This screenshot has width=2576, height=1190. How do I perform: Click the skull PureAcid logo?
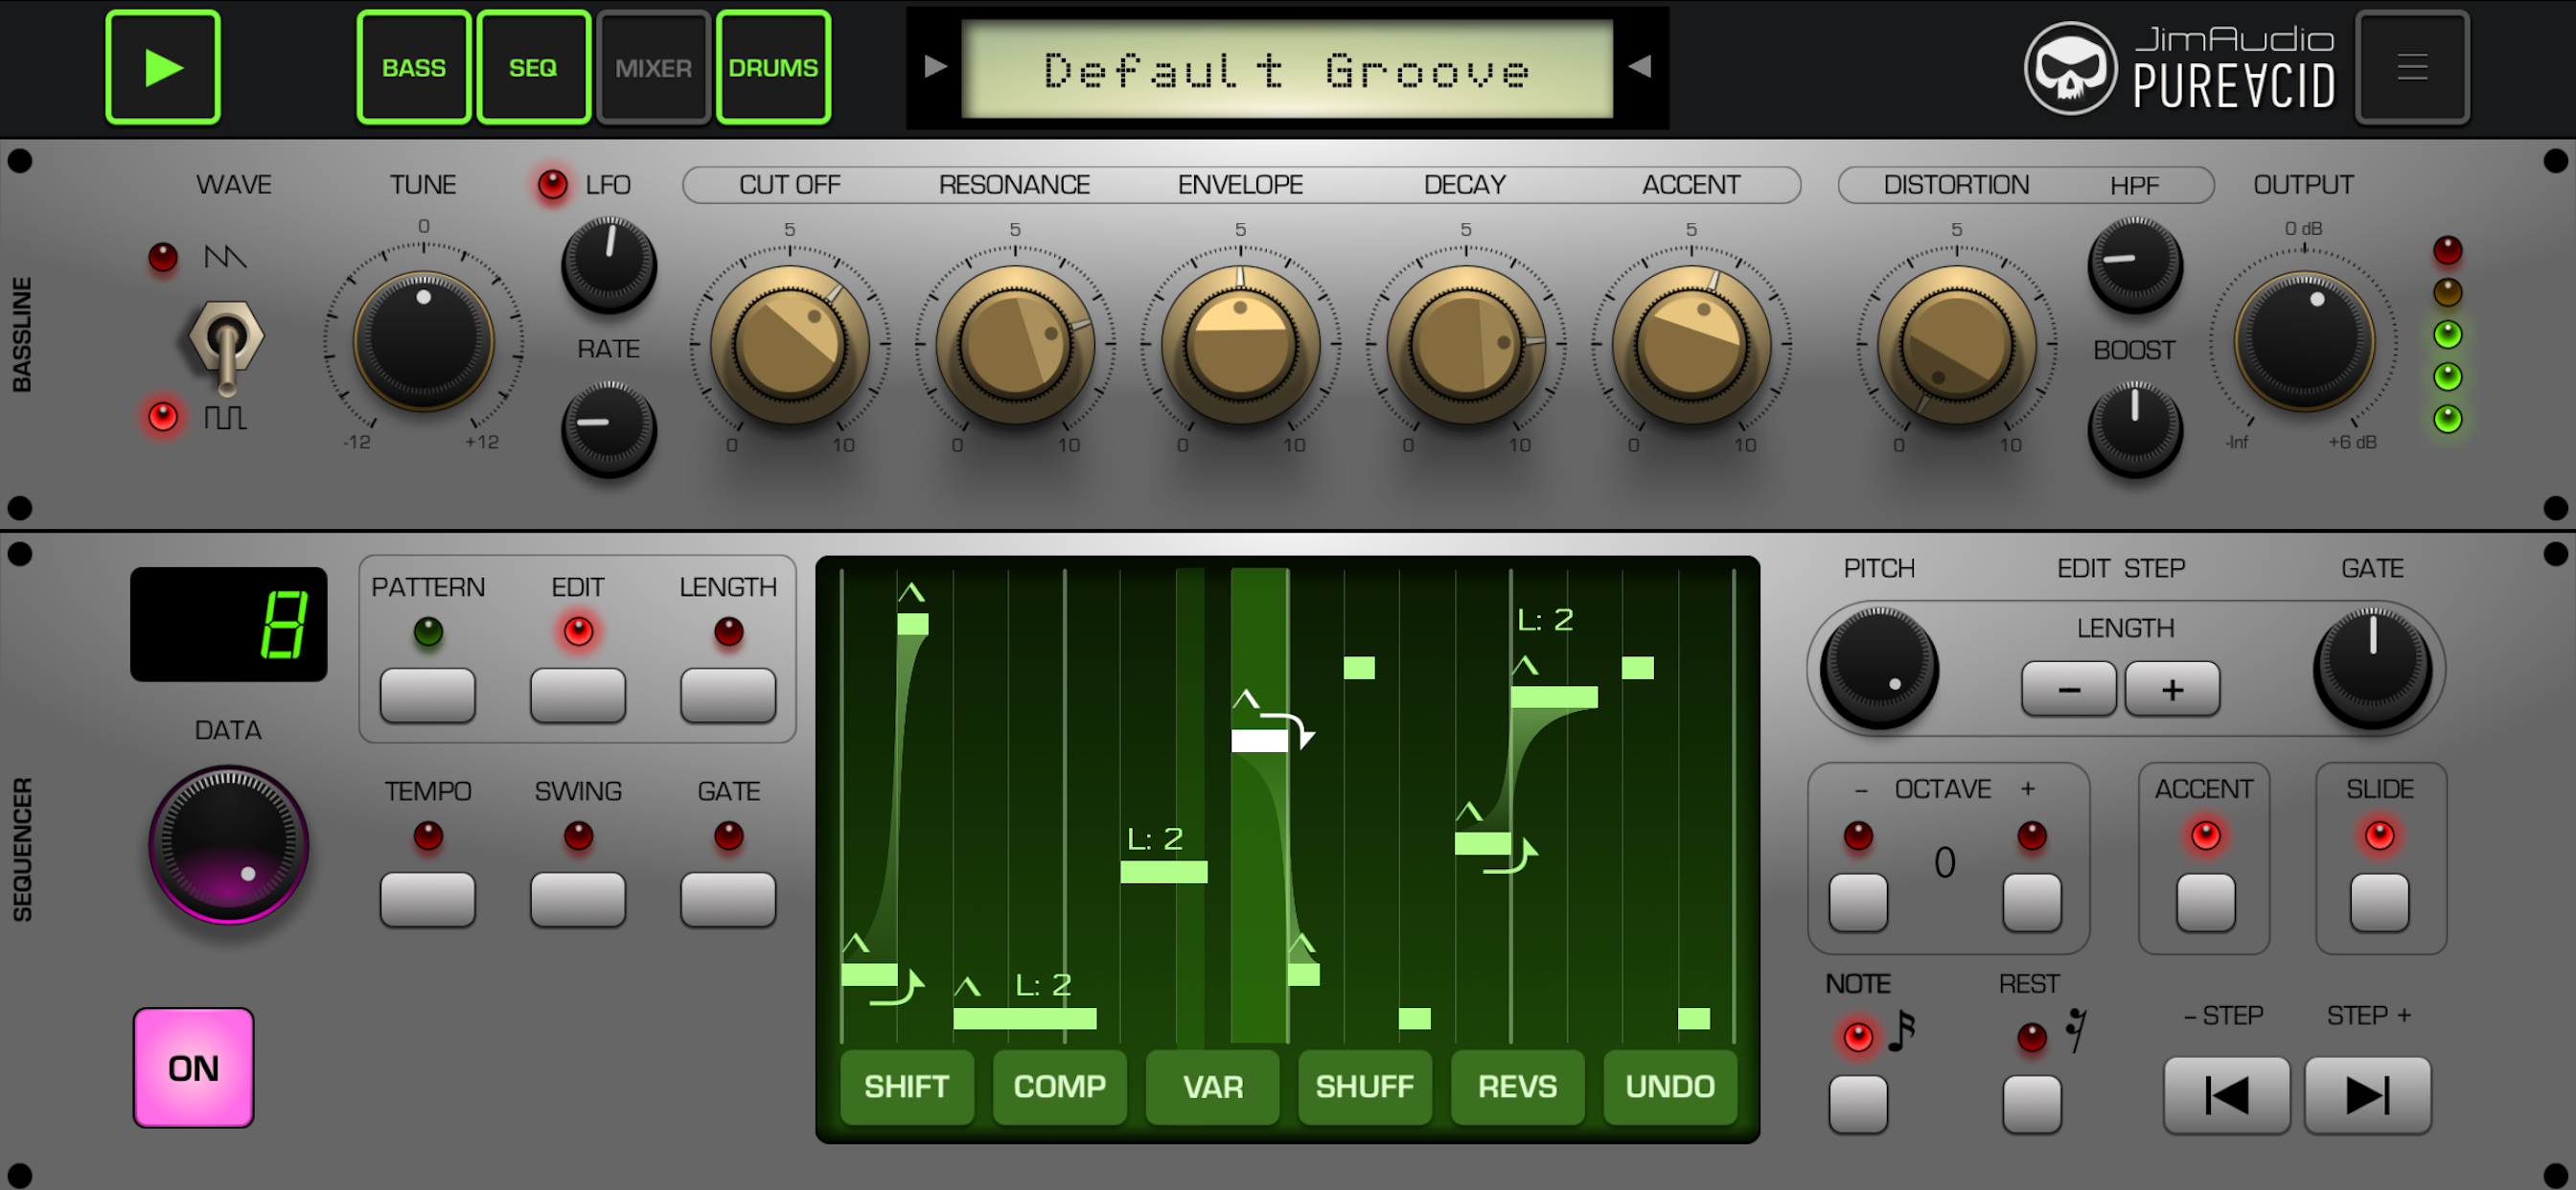(2070, 68)
